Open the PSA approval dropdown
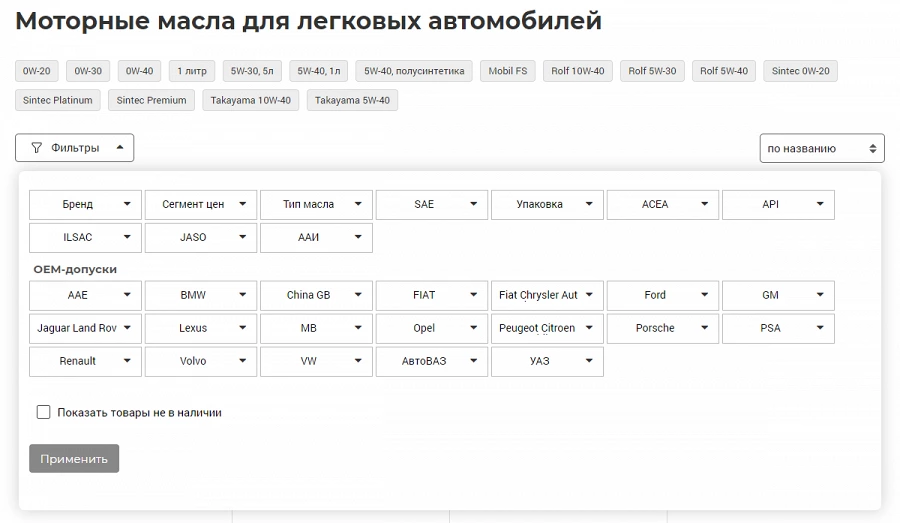900x523 pixels. 778,328
